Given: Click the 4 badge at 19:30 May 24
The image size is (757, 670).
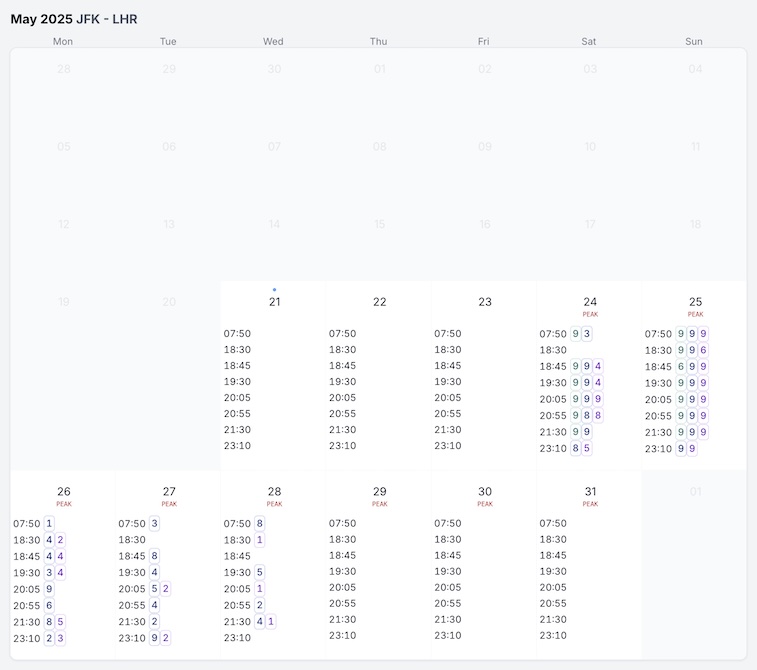Looking at the screenshot, I should coord(598,382).
